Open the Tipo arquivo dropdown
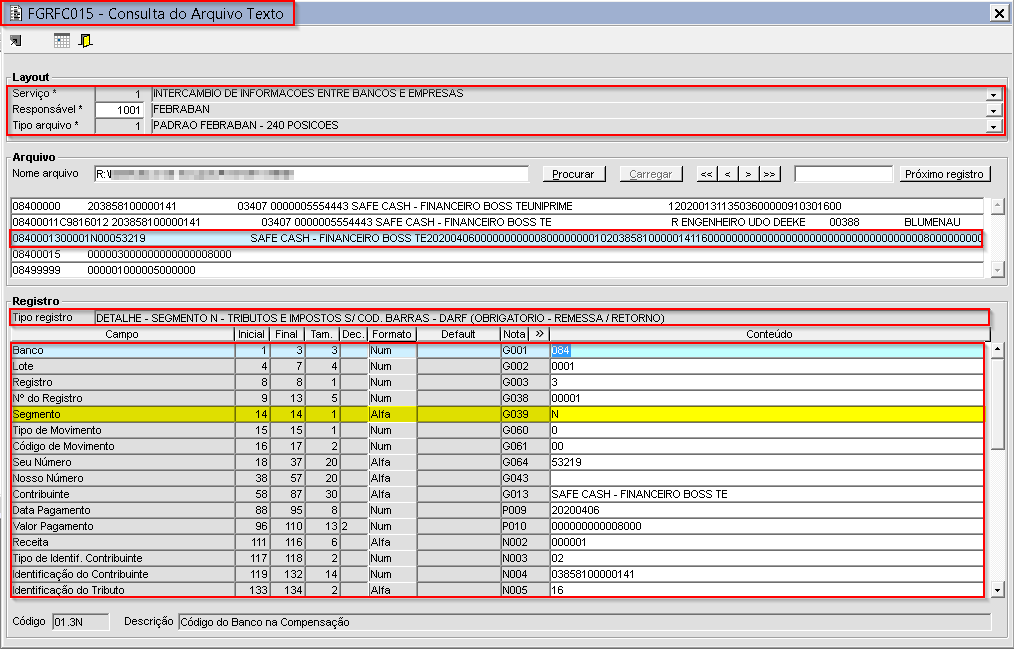Viewport: 1014px width, 649px height. (x=993, y=126)
